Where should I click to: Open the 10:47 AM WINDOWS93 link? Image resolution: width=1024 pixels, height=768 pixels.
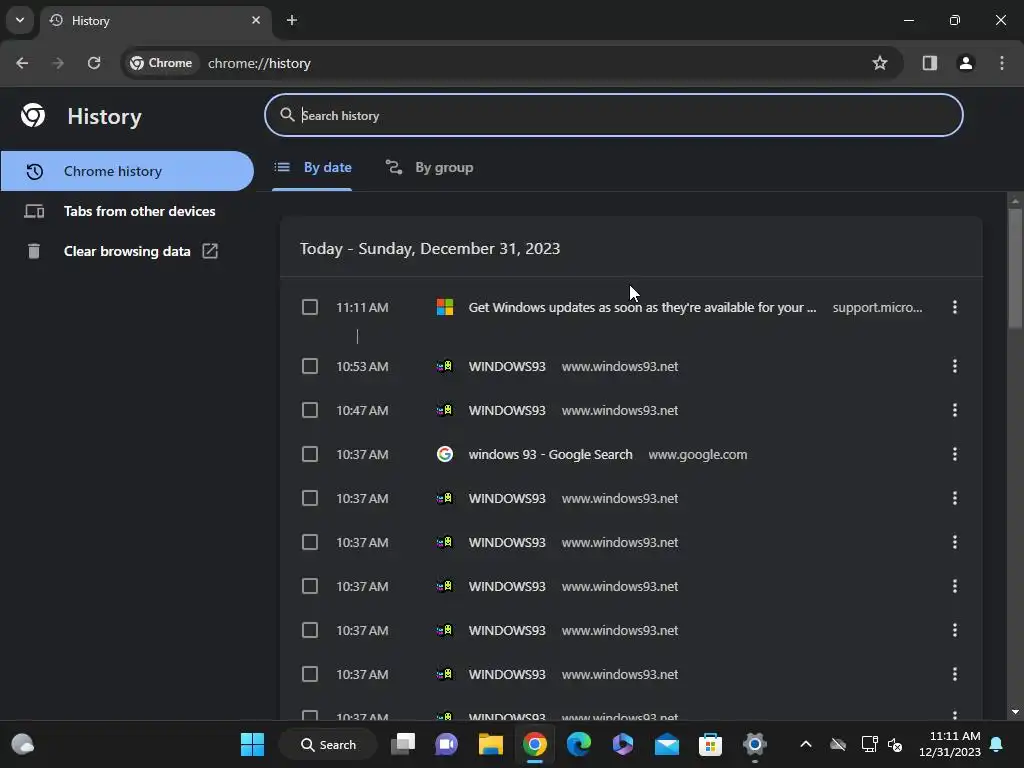[507, 410]
